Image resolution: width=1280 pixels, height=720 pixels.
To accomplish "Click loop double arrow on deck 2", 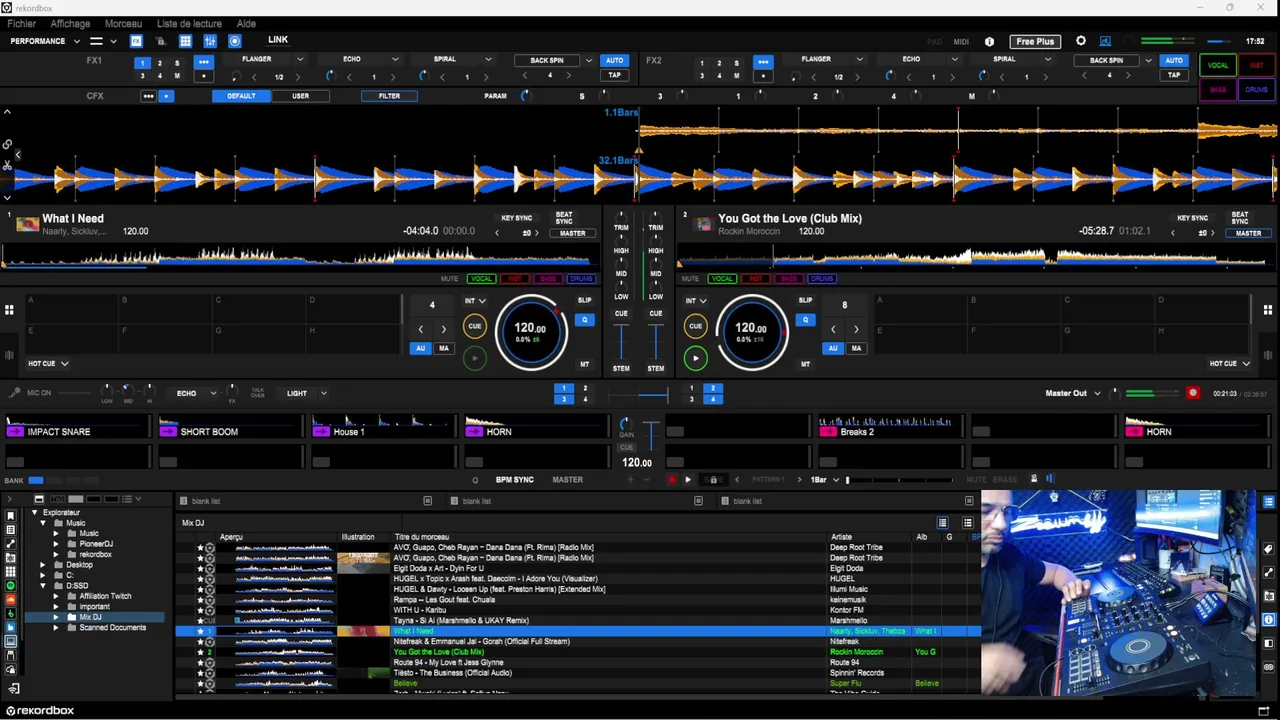I will click(x=856, y=329).
